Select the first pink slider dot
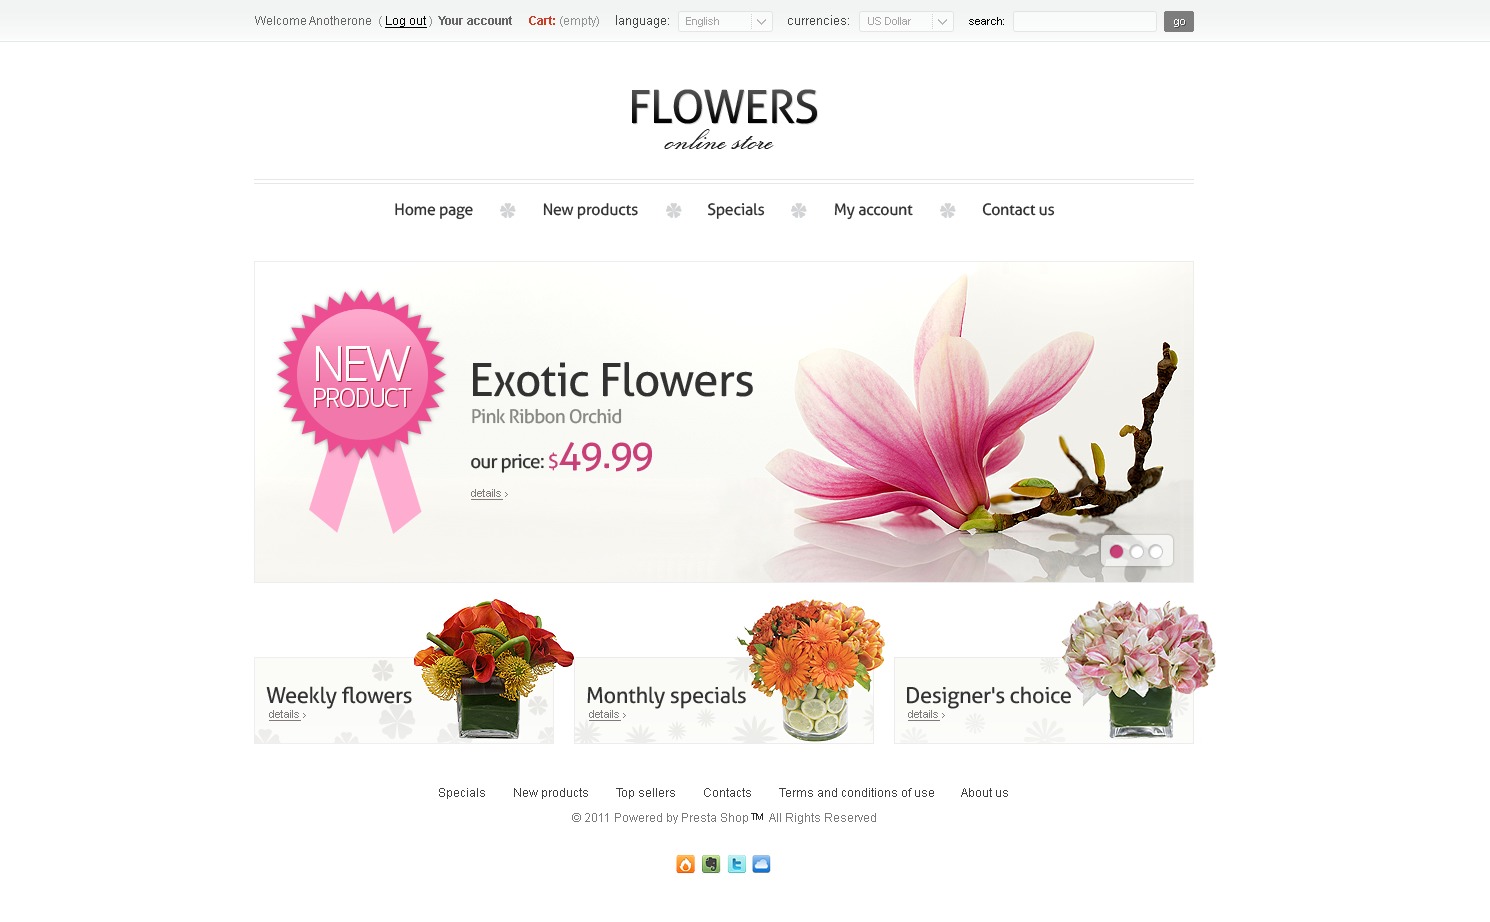1490x922 pixels. click(1117, 552)
